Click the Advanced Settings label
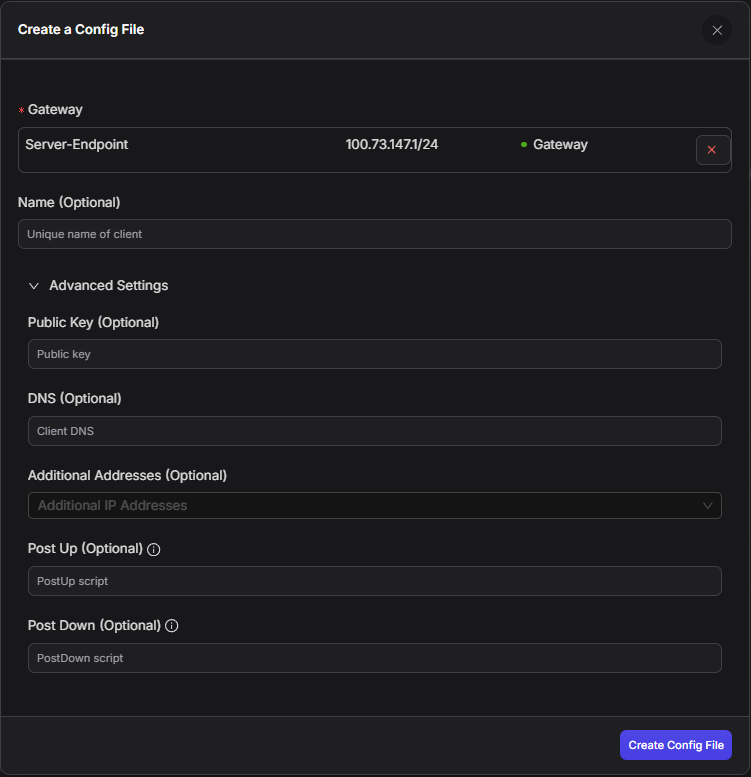751x777 pixels. coord(108,286)
